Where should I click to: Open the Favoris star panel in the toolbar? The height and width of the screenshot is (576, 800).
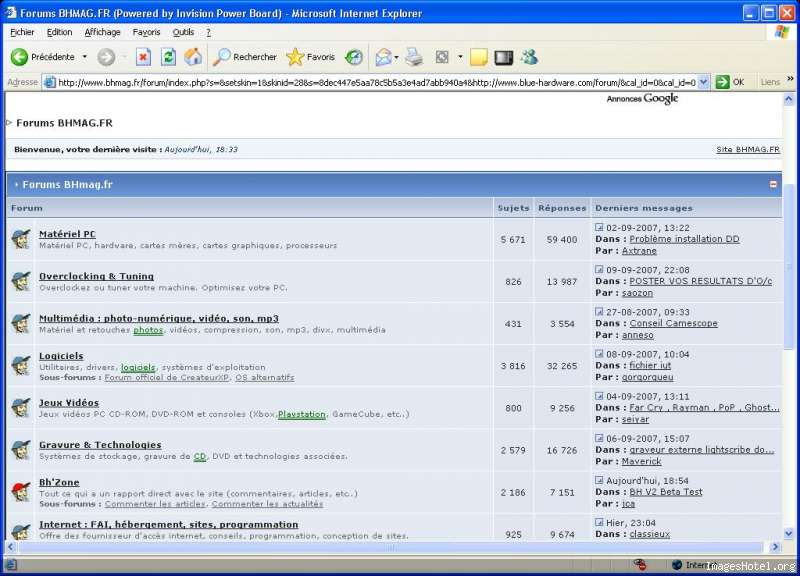tap(311, 57)
